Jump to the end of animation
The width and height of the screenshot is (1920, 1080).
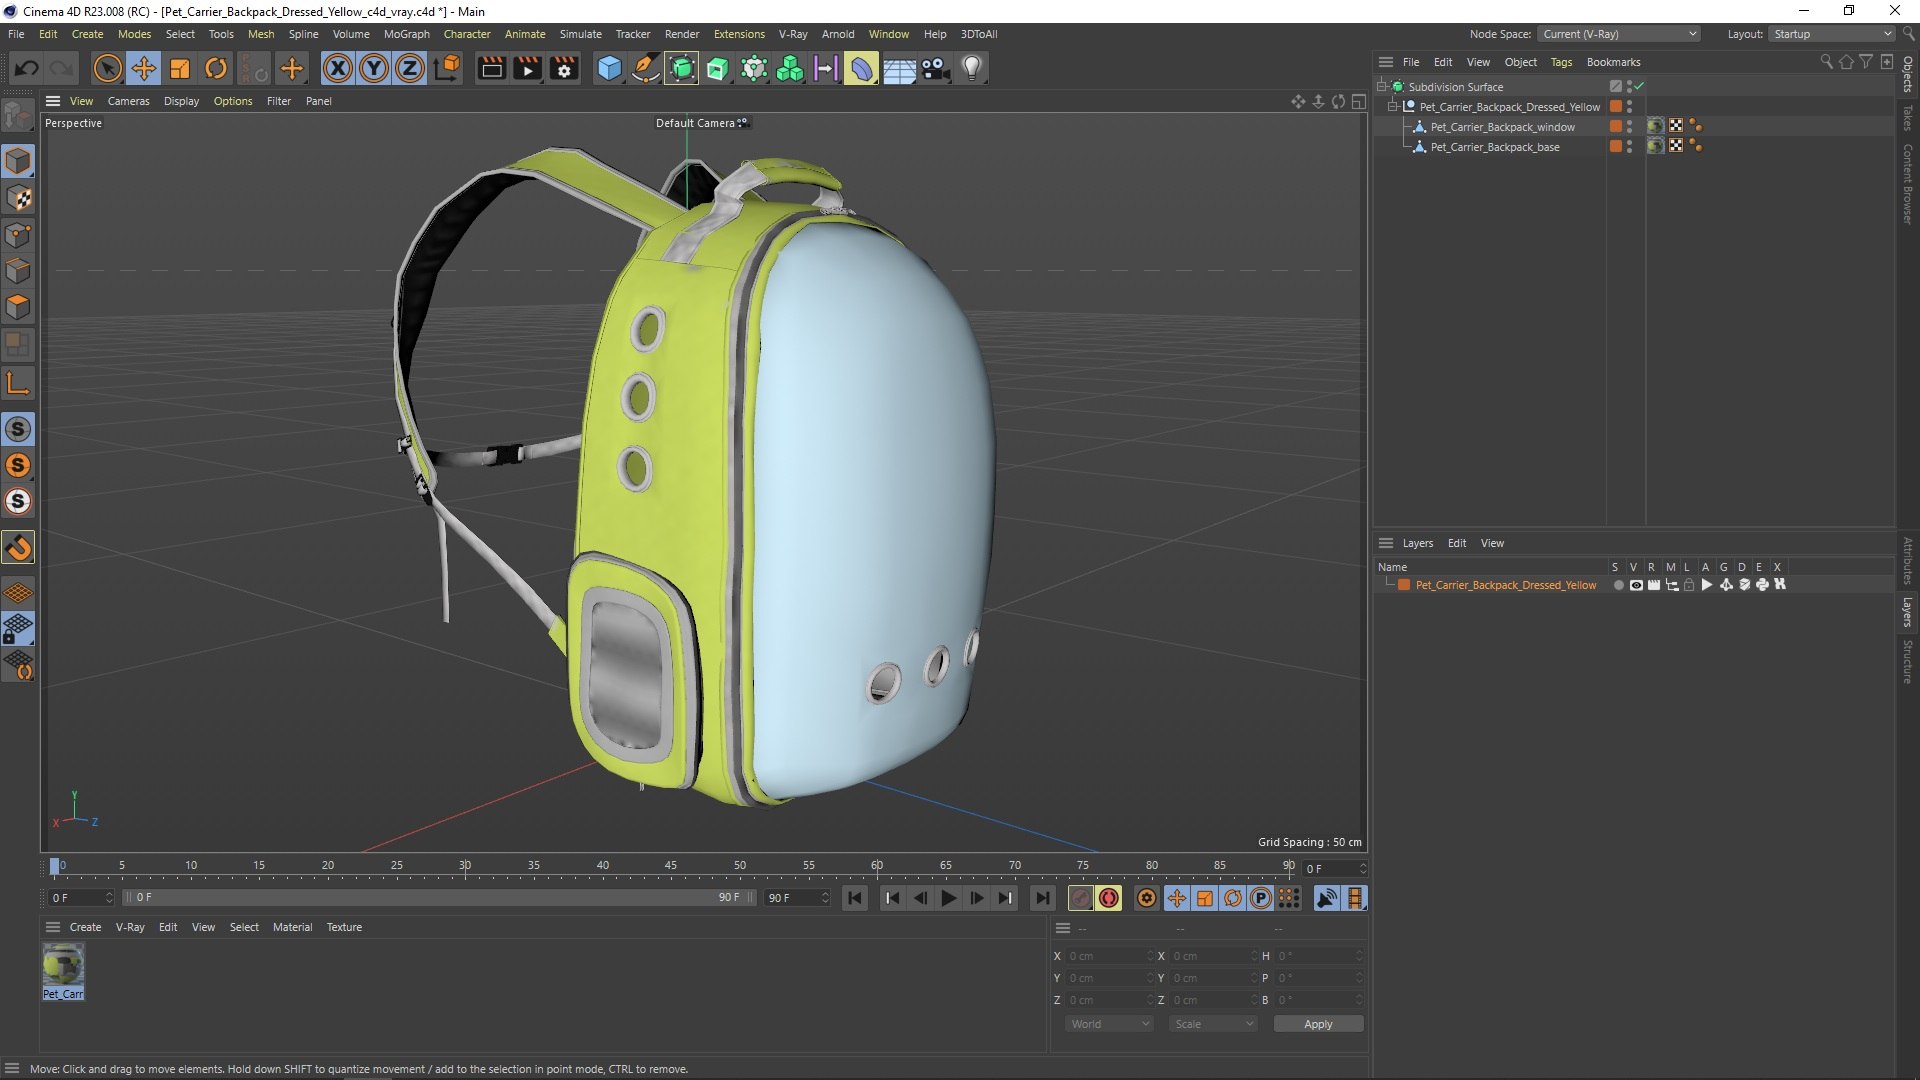(x=1042, y=898)
